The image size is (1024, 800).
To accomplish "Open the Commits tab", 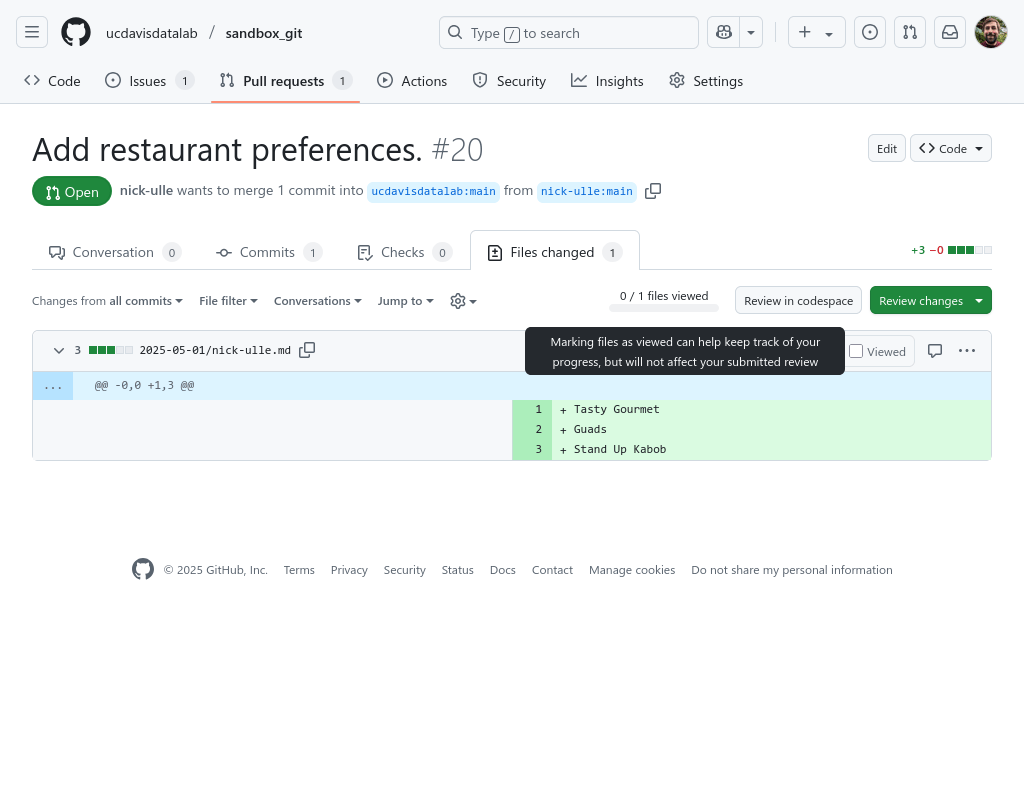I will [x=267, y=253].
